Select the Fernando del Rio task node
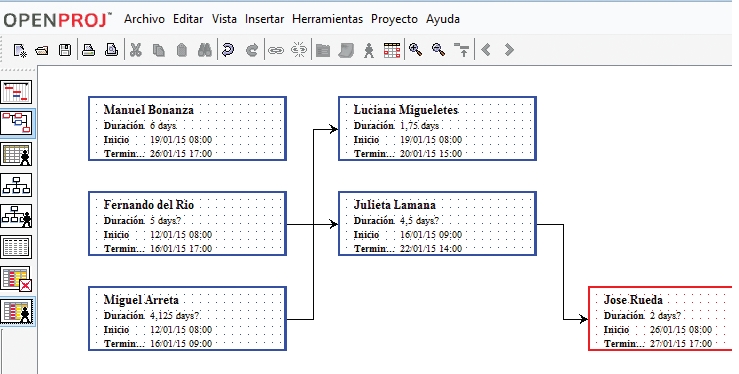 pyautogui.click(x=188, y=224)
